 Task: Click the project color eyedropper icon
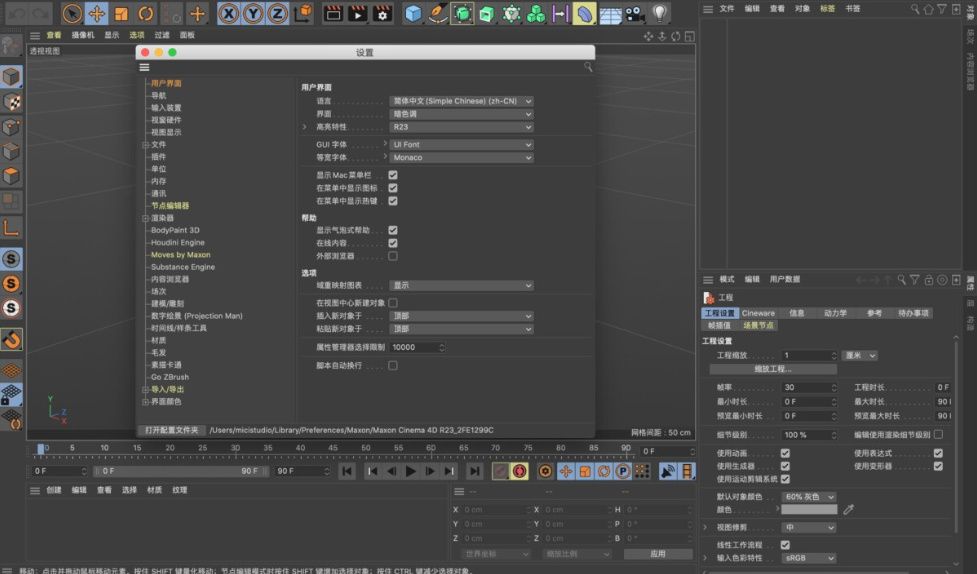[849, 509]
